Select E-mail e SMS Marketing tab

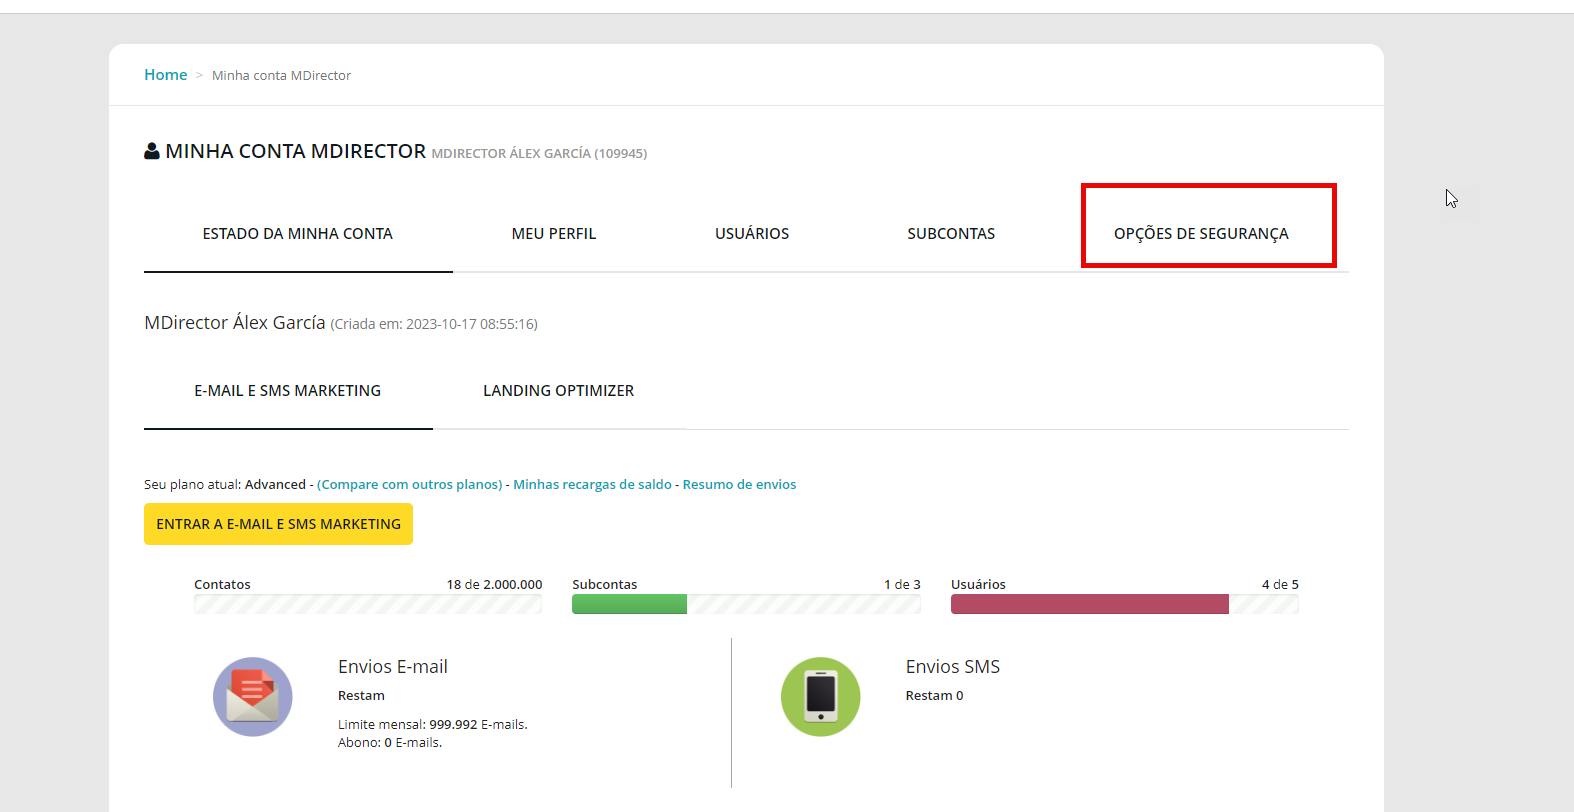click(x=287, y=391)
